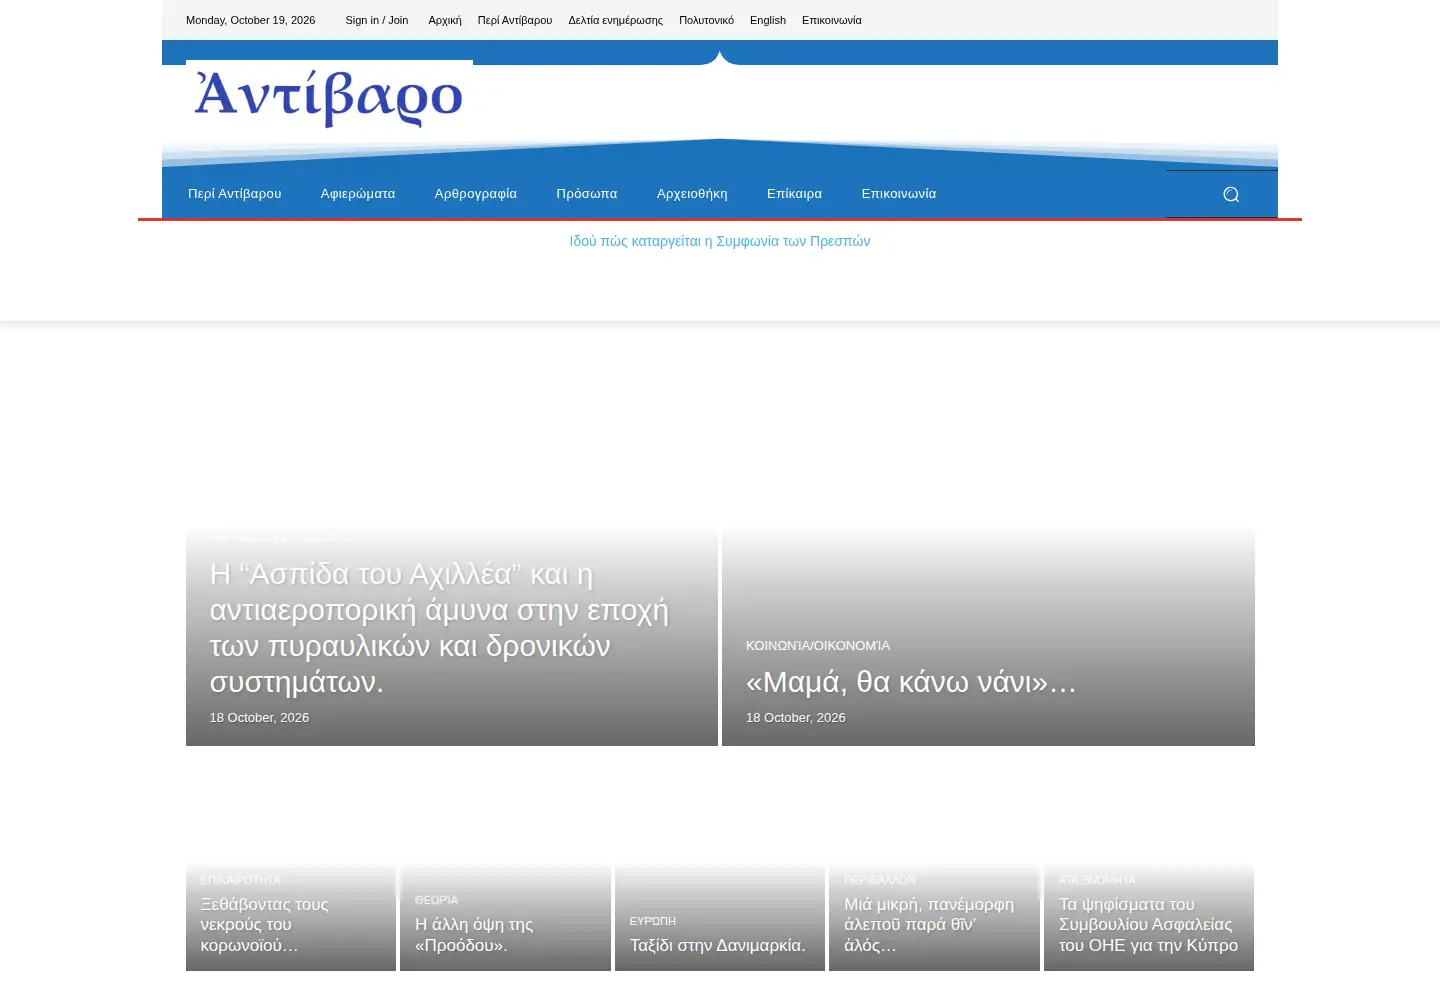Click the date Monday, October 19, 2026
This screenshot has width=1440, height=1000.
(x=251, y=20)
